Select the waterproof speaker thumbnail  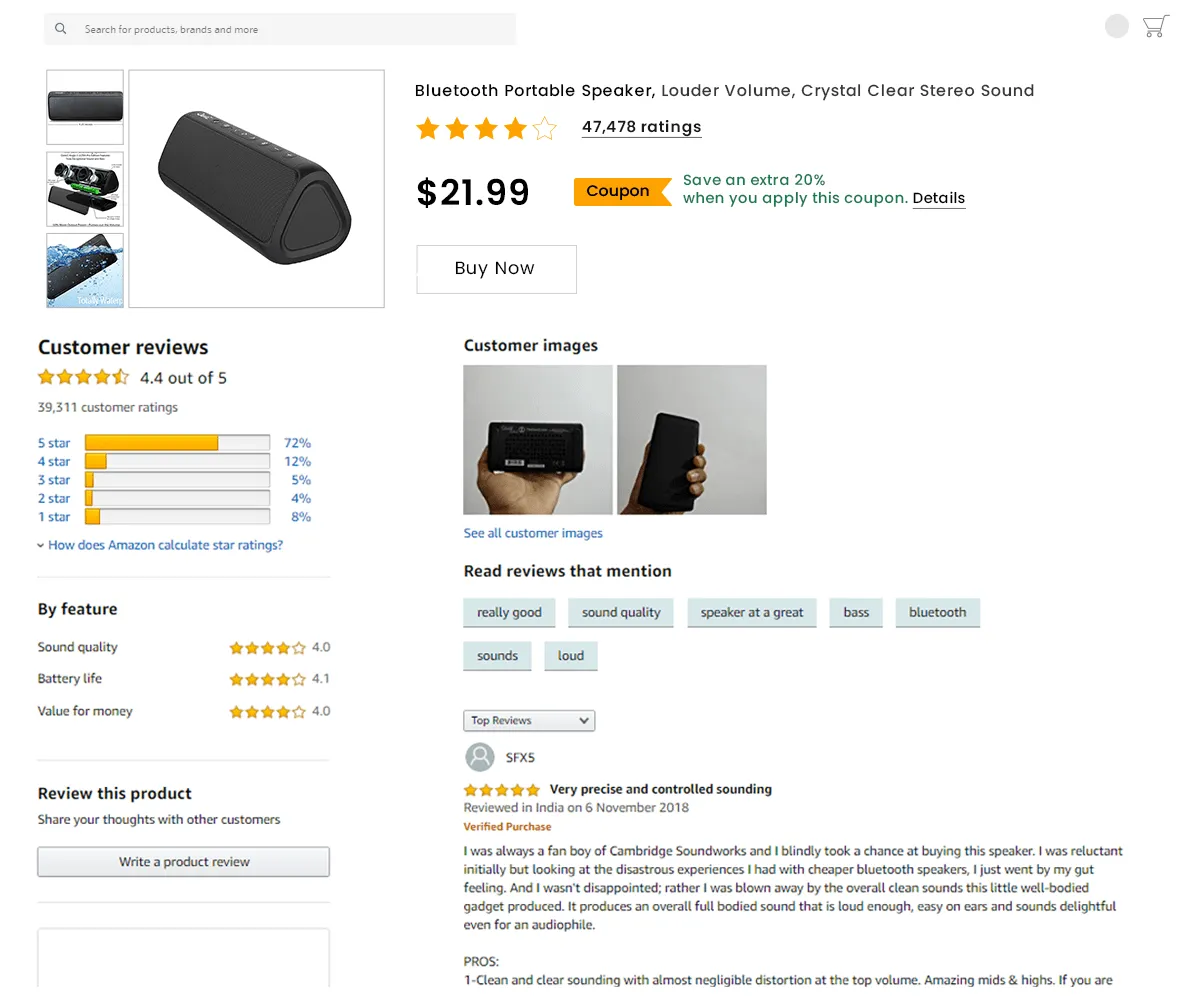pyautogui.click(x=85, y=270)
